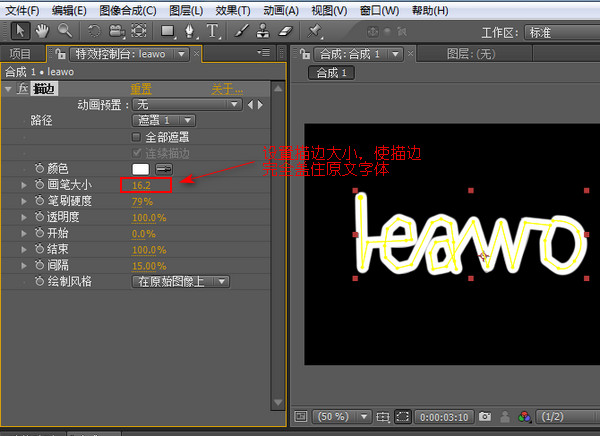Open the 效果(T) menu
This screenshot has width=600, height=436.
coord(233,10)
